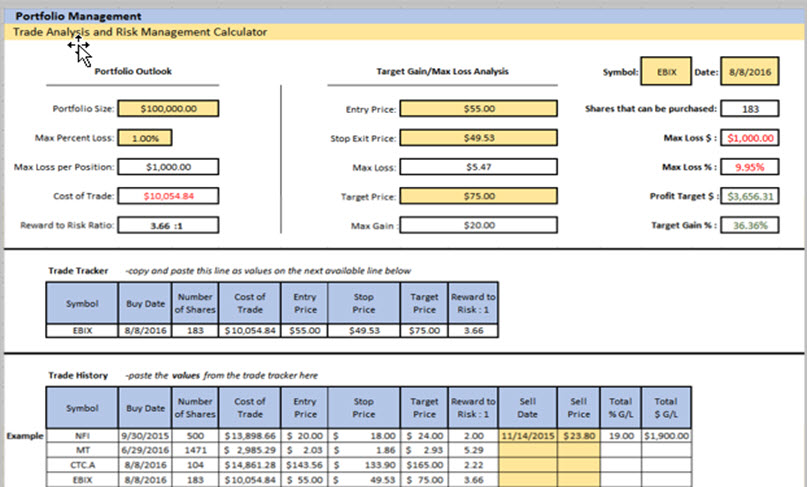Screen dimensions: 808x487
Task: Click the NFI buy date 9/30/2015
Action: point(145,436)
